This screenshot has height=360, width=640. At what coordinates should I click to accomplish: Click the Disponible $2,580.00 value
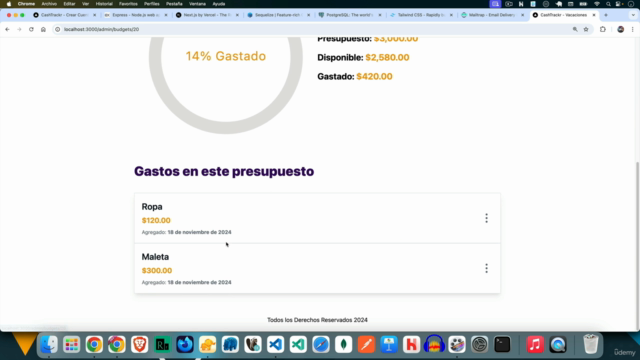coord(387,58)
